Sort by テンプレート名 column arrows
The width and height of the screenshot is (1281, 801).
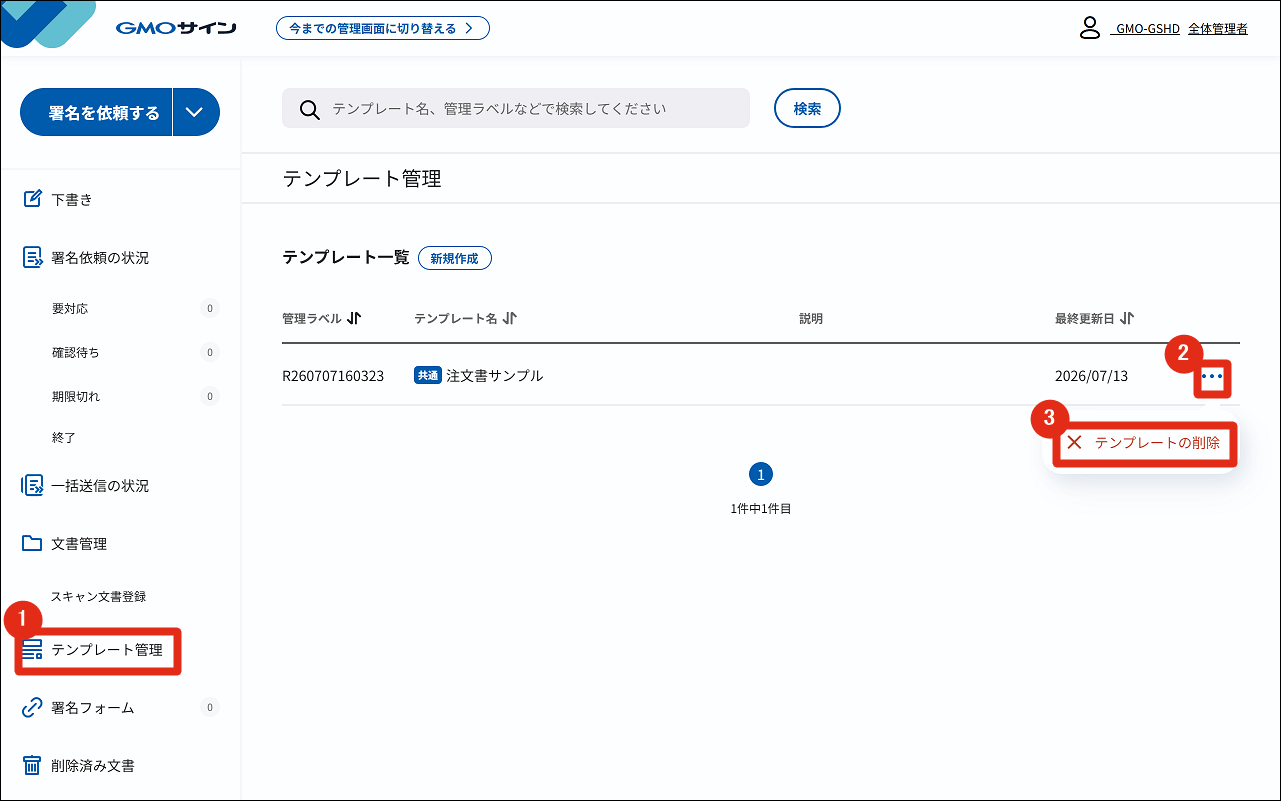click(510, 318)
